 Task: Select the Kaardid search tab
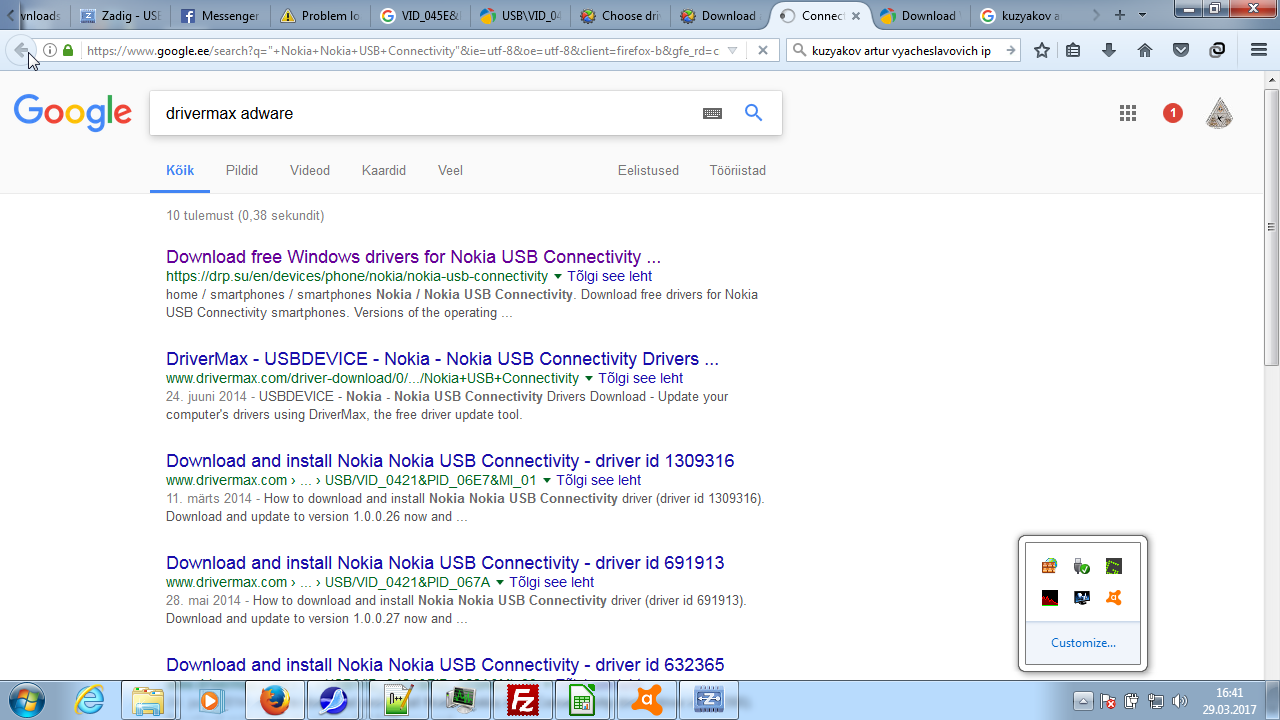(384, 171)
